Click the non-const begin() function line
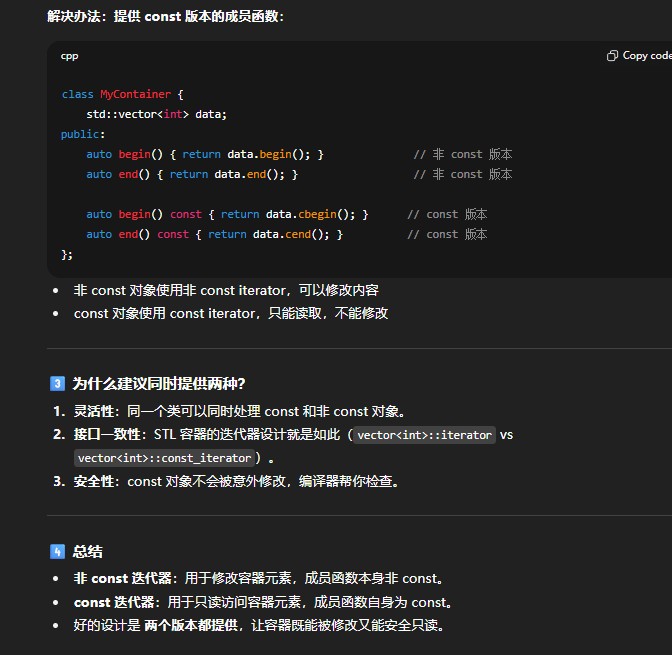Screen dimensions: 672x655 pos(204,154)
